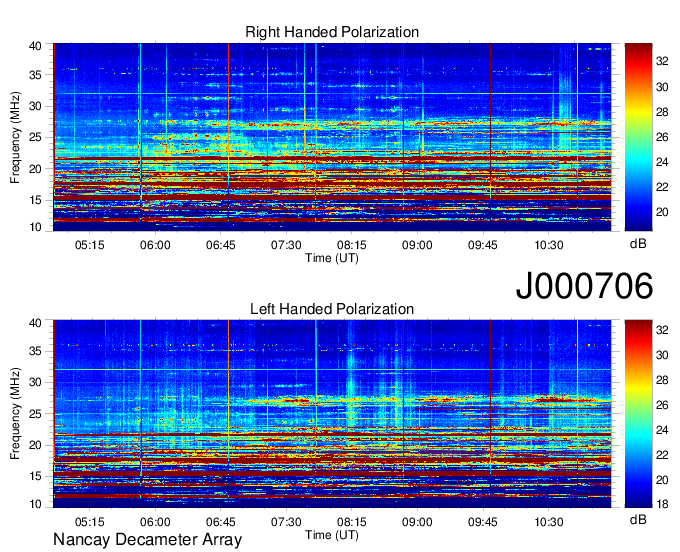Click the top panel dB color scale bar

(638, 137)
